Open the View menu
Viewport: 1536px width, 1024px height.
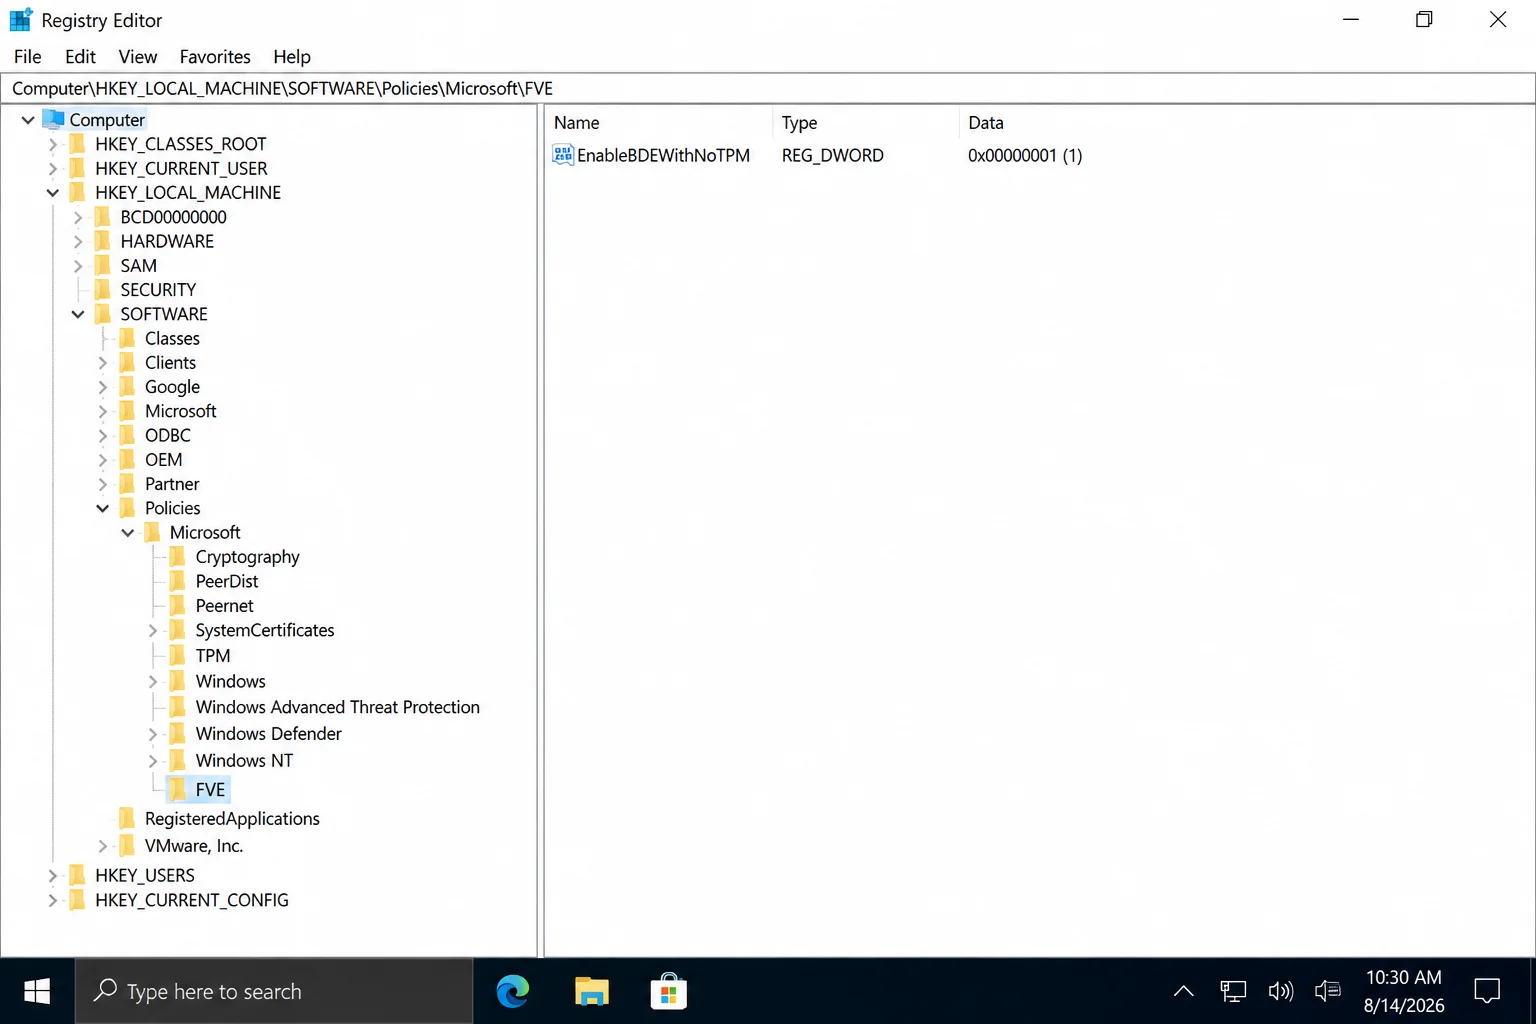[x=137, y=57]
